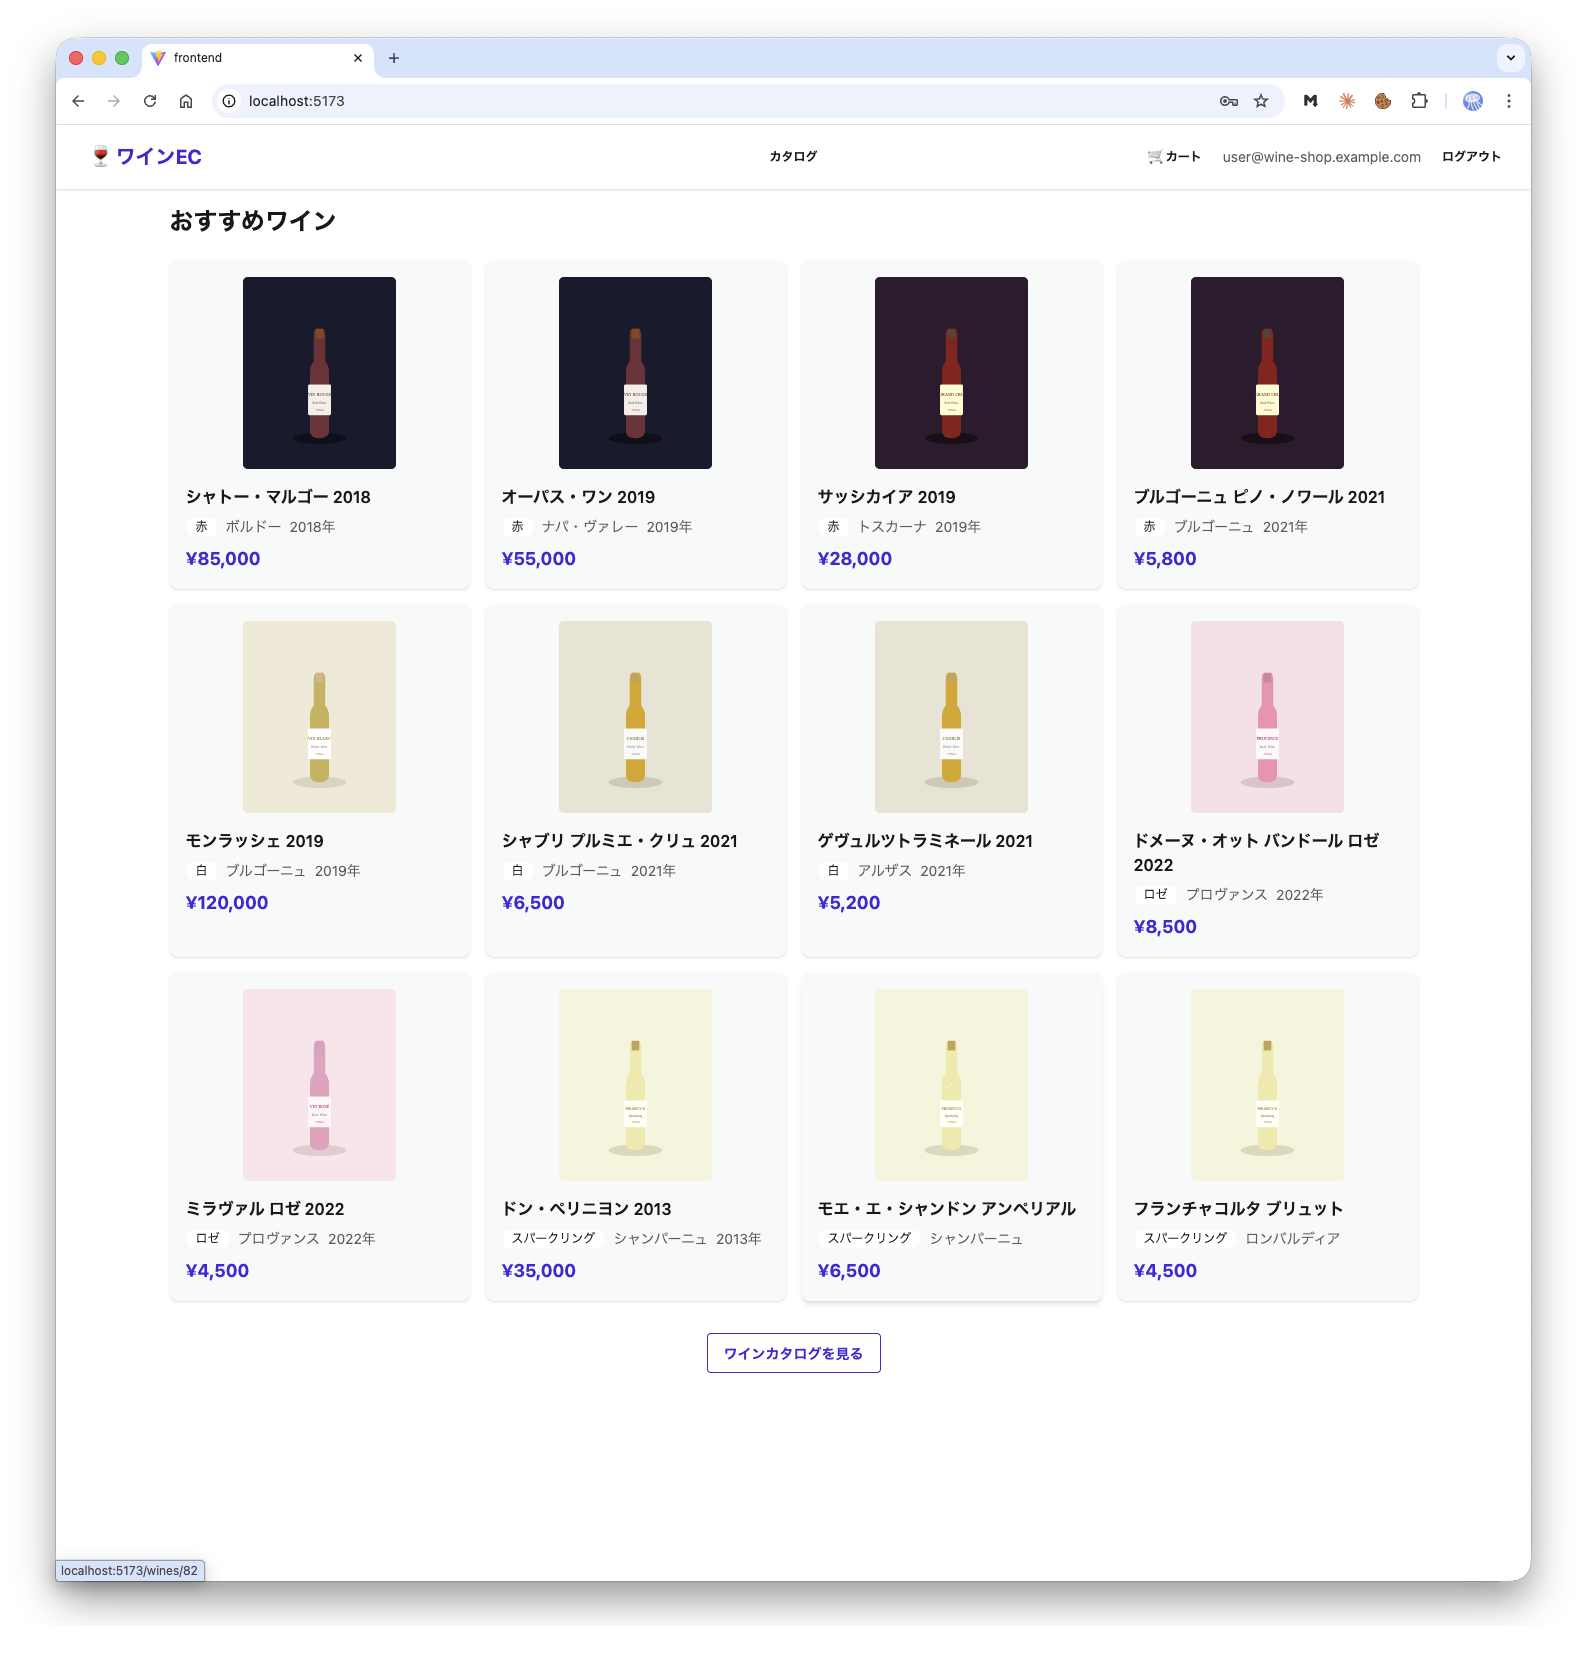1587x1655 pixels.
Task: Click the browser home icon
Action: [186, 101]
